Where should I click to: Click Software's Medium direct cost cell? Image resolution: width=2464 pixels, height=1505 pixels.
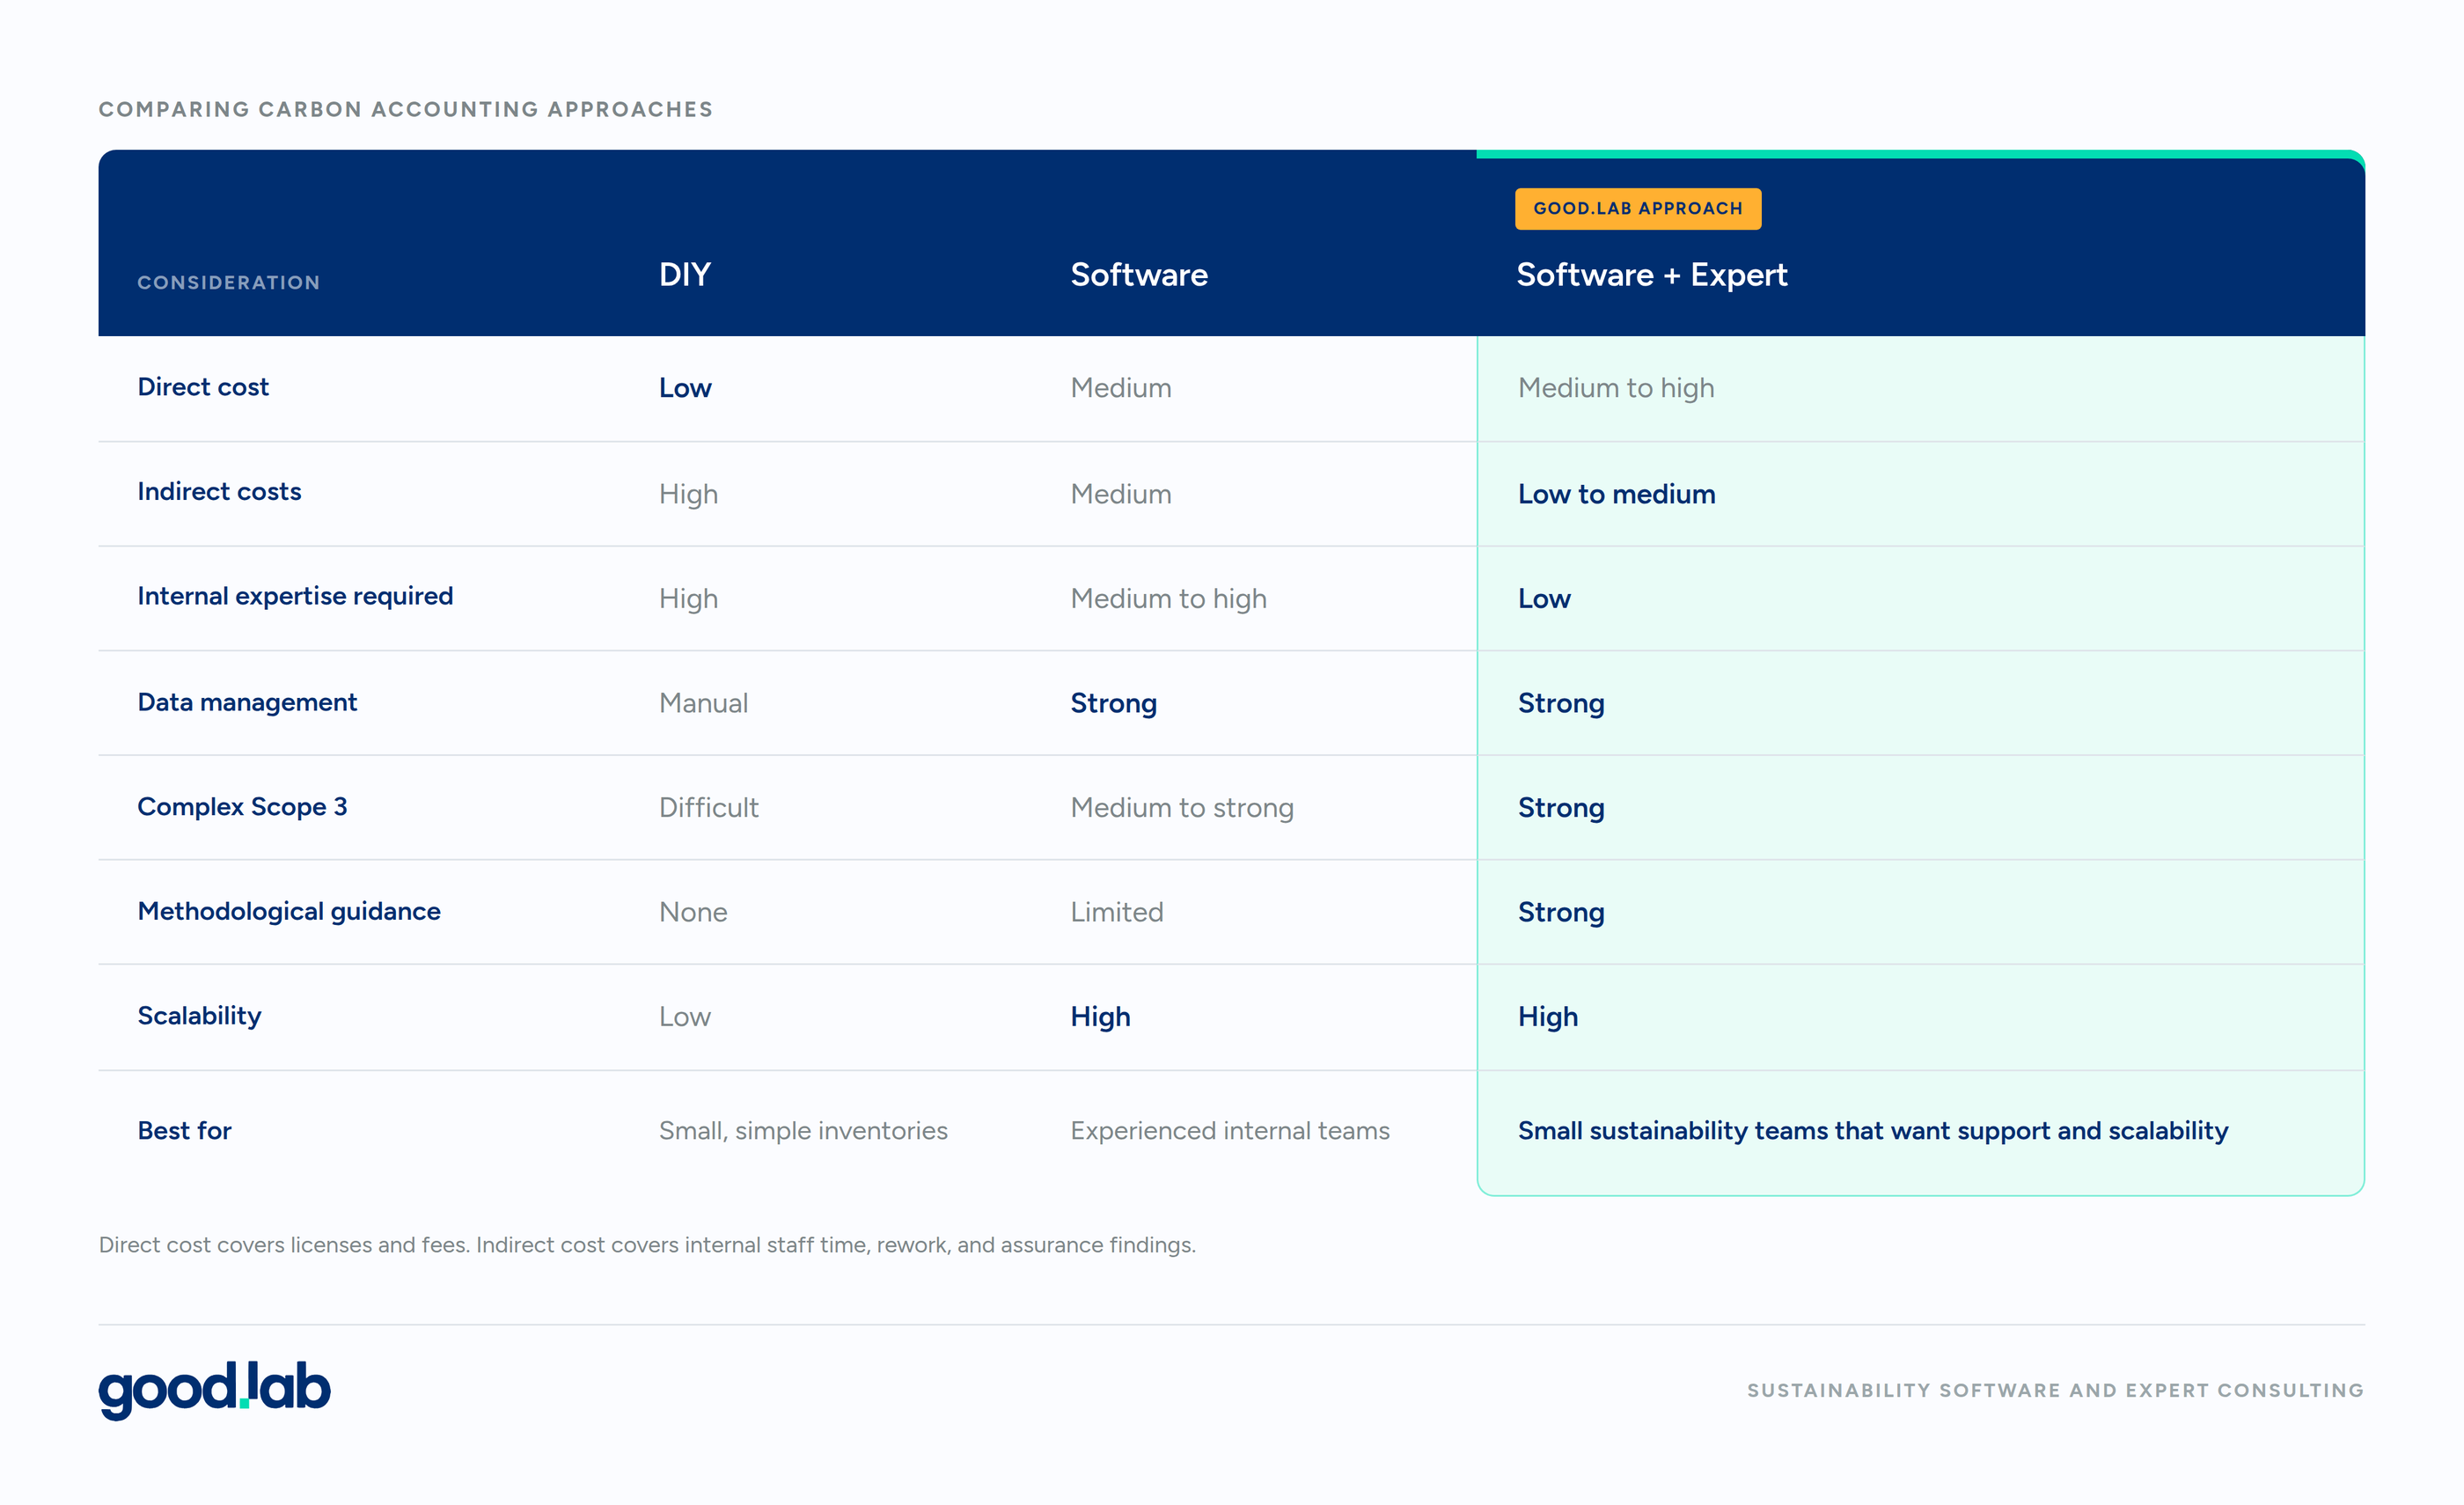pyautogui.click(x=1121, y=388)
